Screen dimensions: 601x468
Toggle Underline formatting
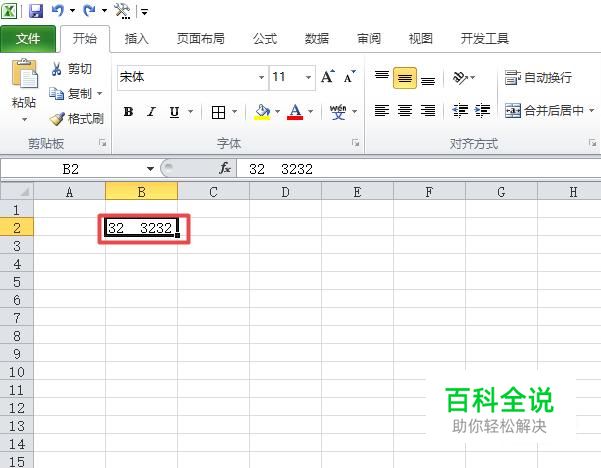[174, 112]
